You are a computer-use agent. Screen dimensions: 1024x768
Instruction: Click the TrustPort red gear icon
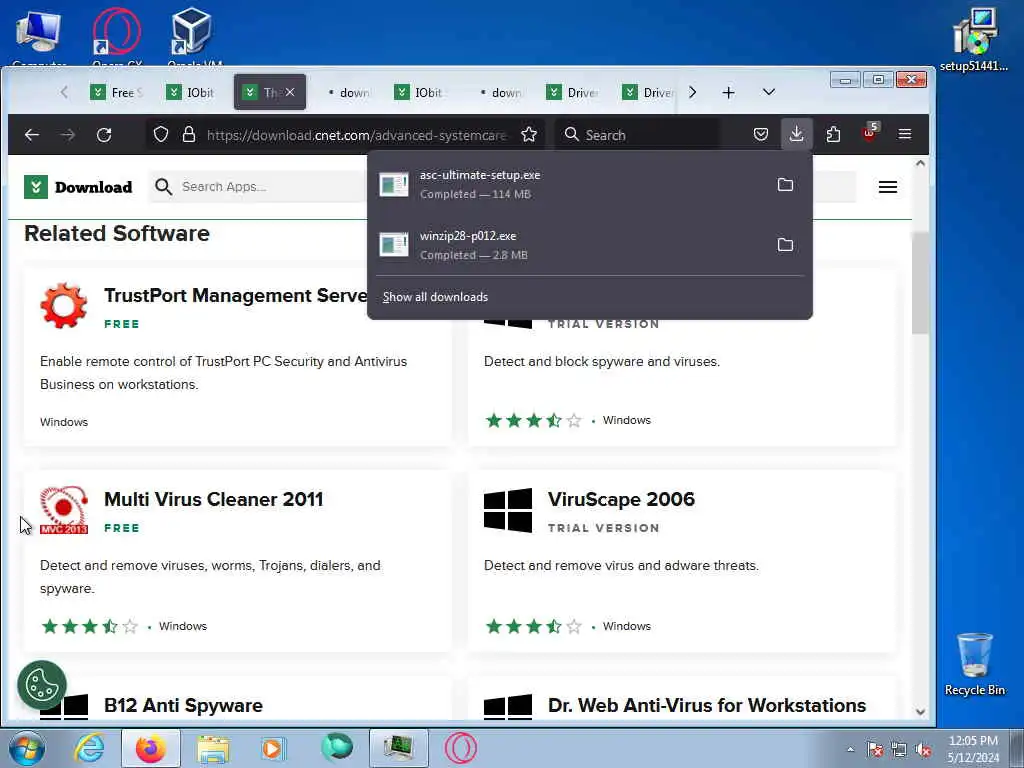tap(63, 305)
